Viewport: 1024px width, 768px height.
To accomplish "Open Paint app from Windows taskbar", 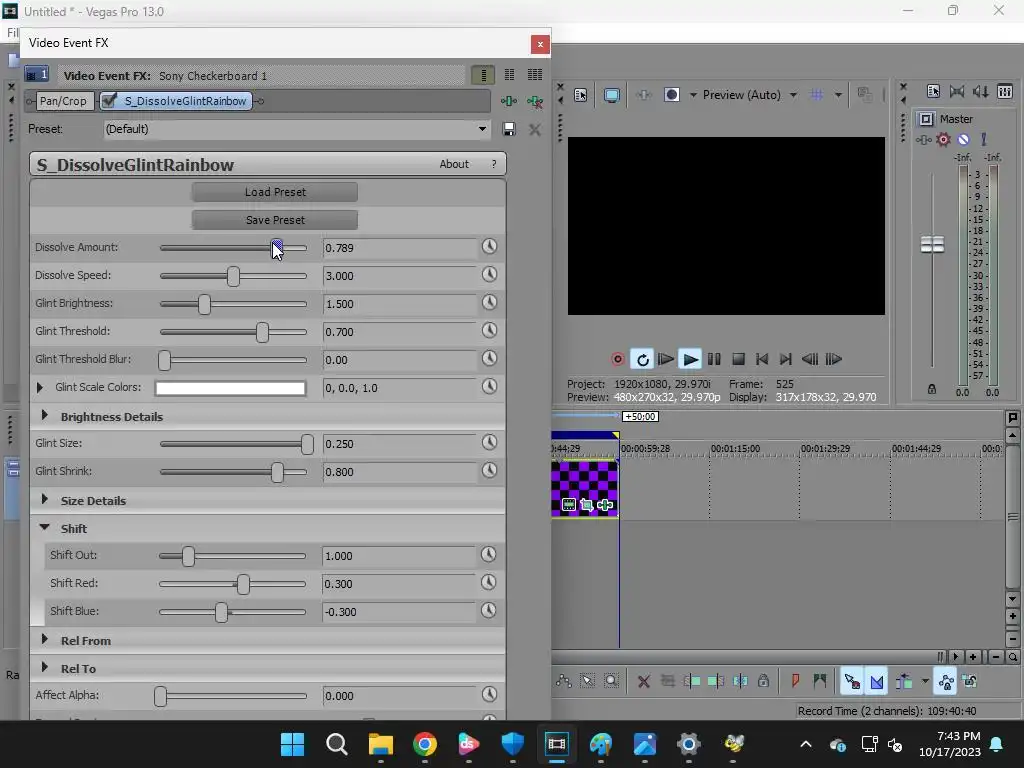I will click(600, 744).
